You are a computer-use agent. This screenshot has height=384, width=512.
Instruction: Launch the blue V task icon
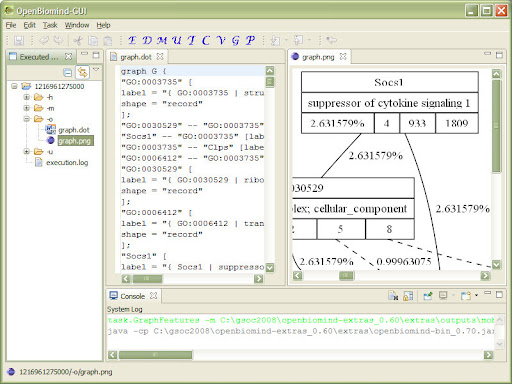[x=221, y=40]
